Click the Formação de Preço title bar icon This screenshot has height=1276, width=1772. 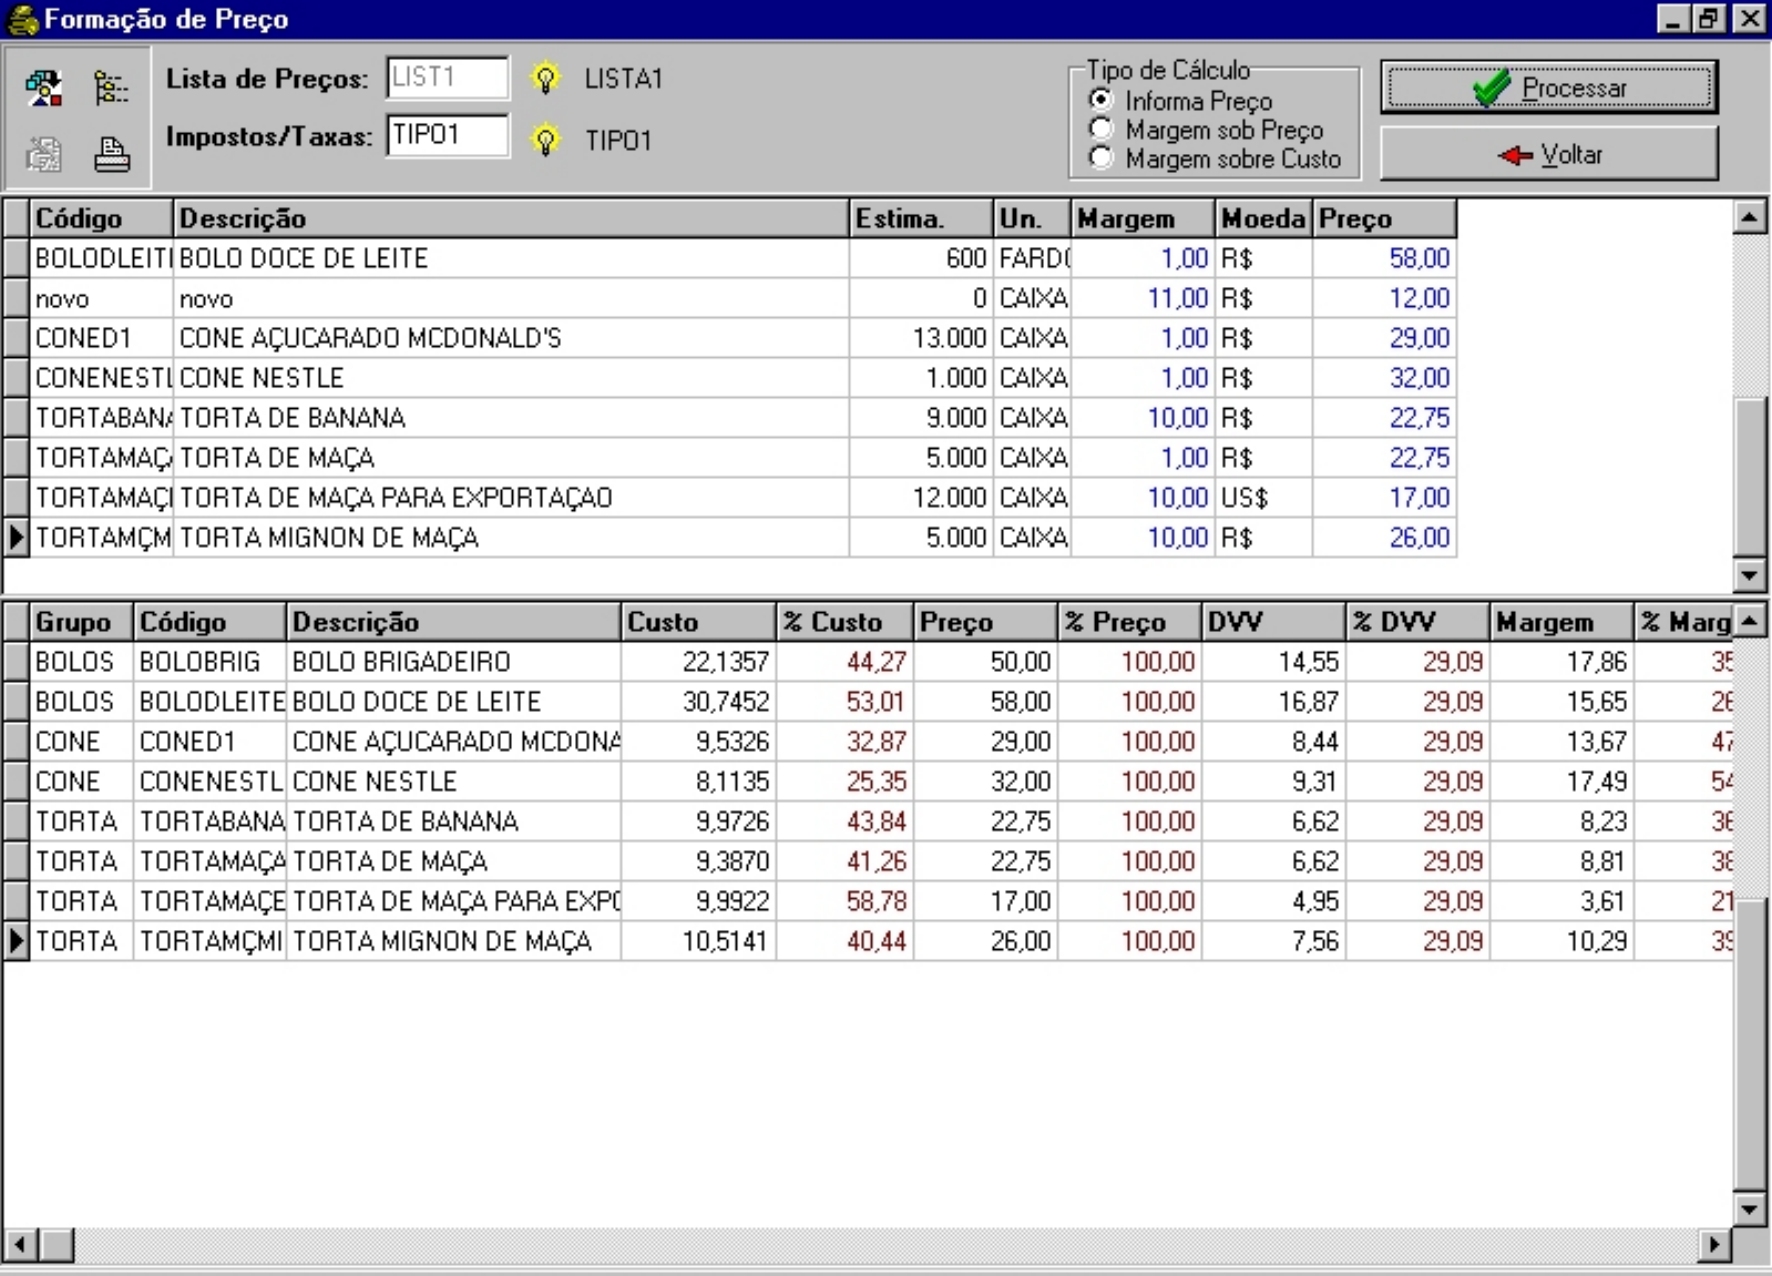click(x=21, y=19)
